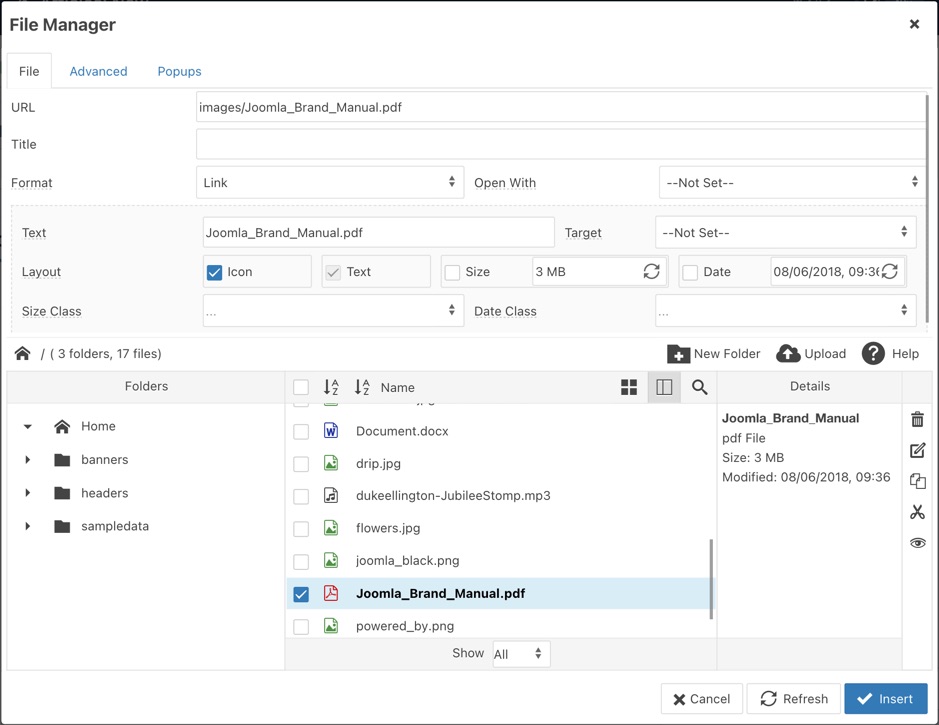Click the Refresh button
Image resolution: width=939 pixels, height=725 pixels.
pyautogui.click(x=793, y=699)
